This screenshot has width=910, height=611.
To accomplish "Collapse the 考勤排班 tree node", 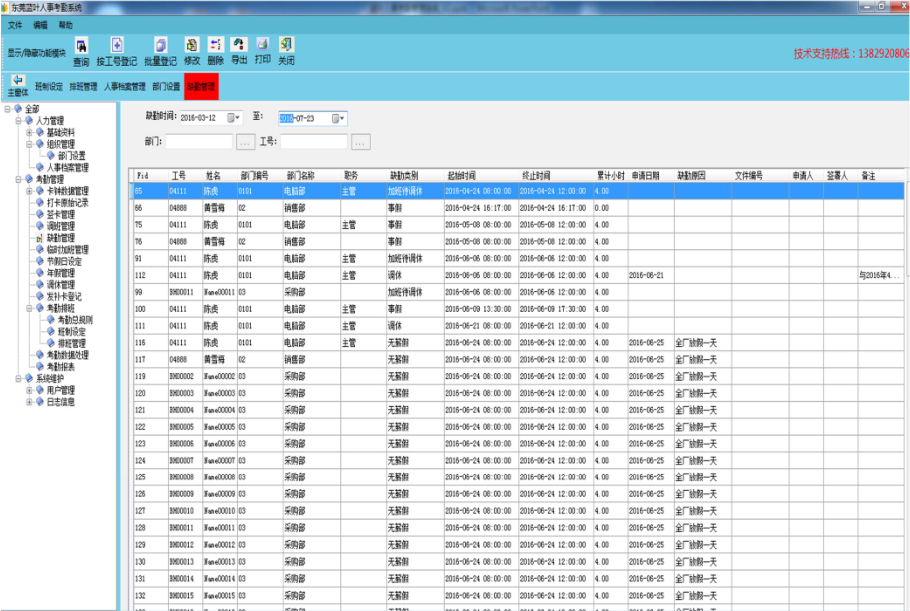I will (29, 308).
